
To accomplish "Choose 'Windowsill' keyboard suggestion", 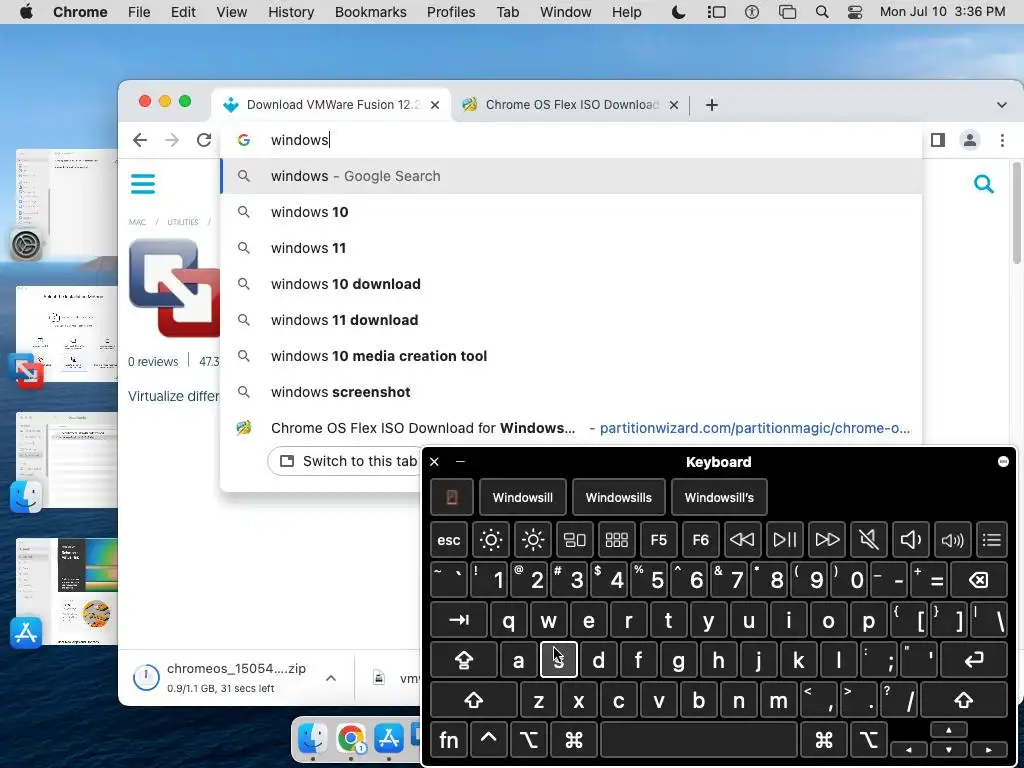I will 522,498.
